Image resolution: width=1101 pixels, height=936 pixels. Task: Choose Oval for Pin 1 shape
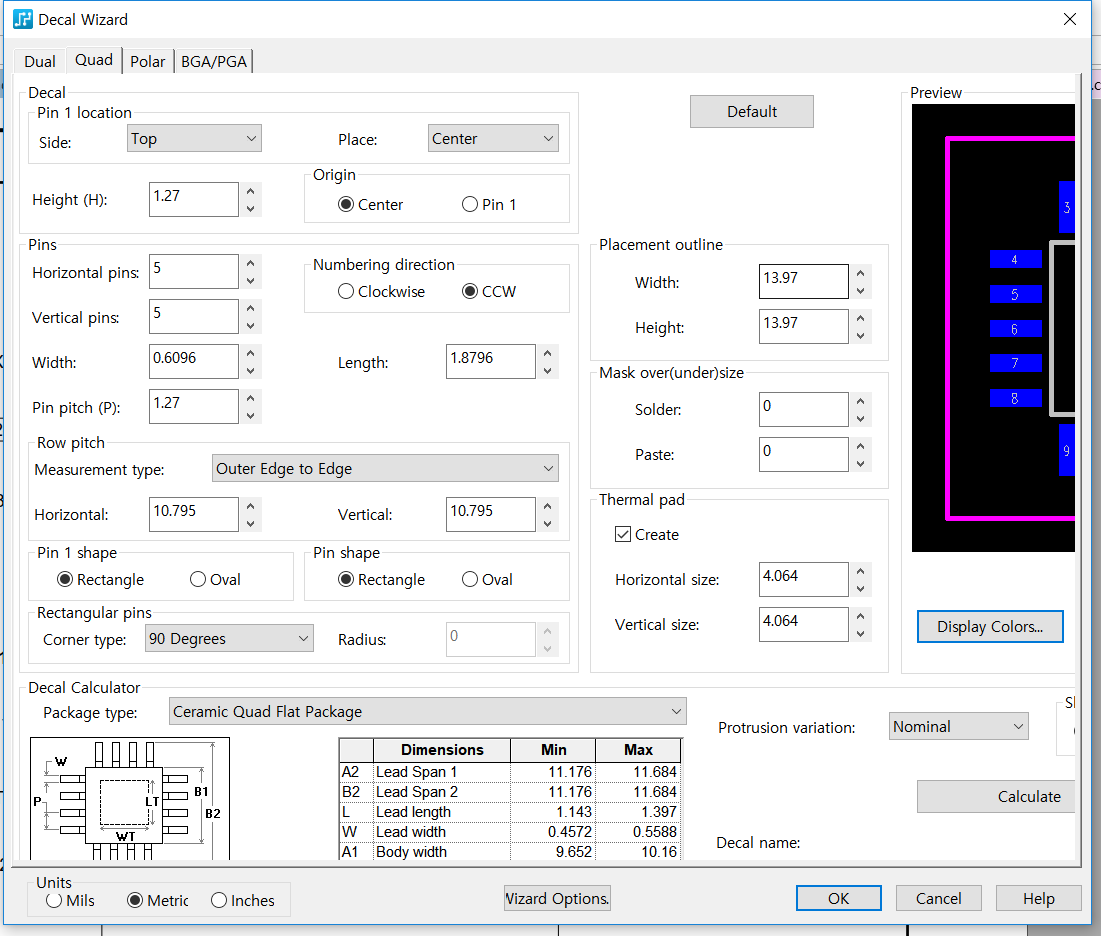[x=198, y=580]
